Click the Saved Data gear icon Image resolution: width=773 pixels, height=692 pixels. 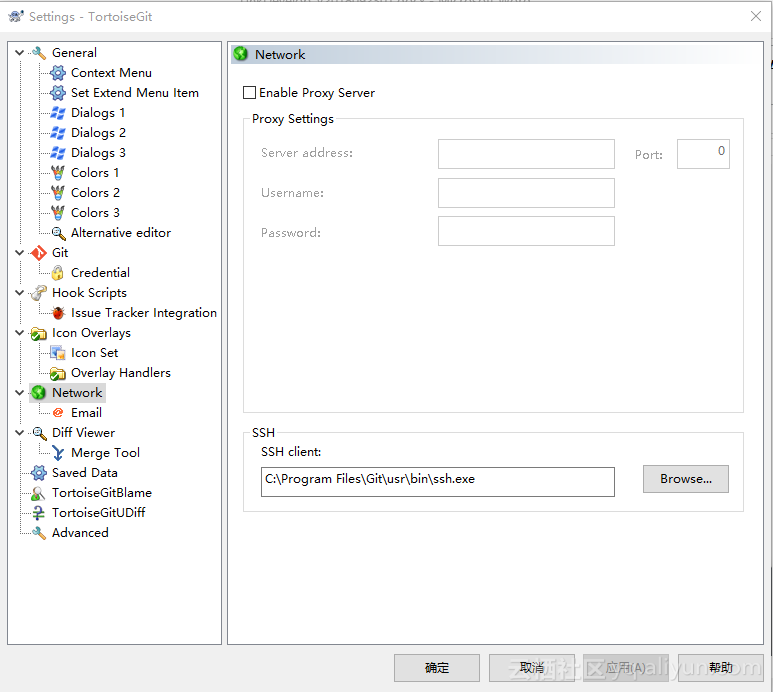[38, 473]
